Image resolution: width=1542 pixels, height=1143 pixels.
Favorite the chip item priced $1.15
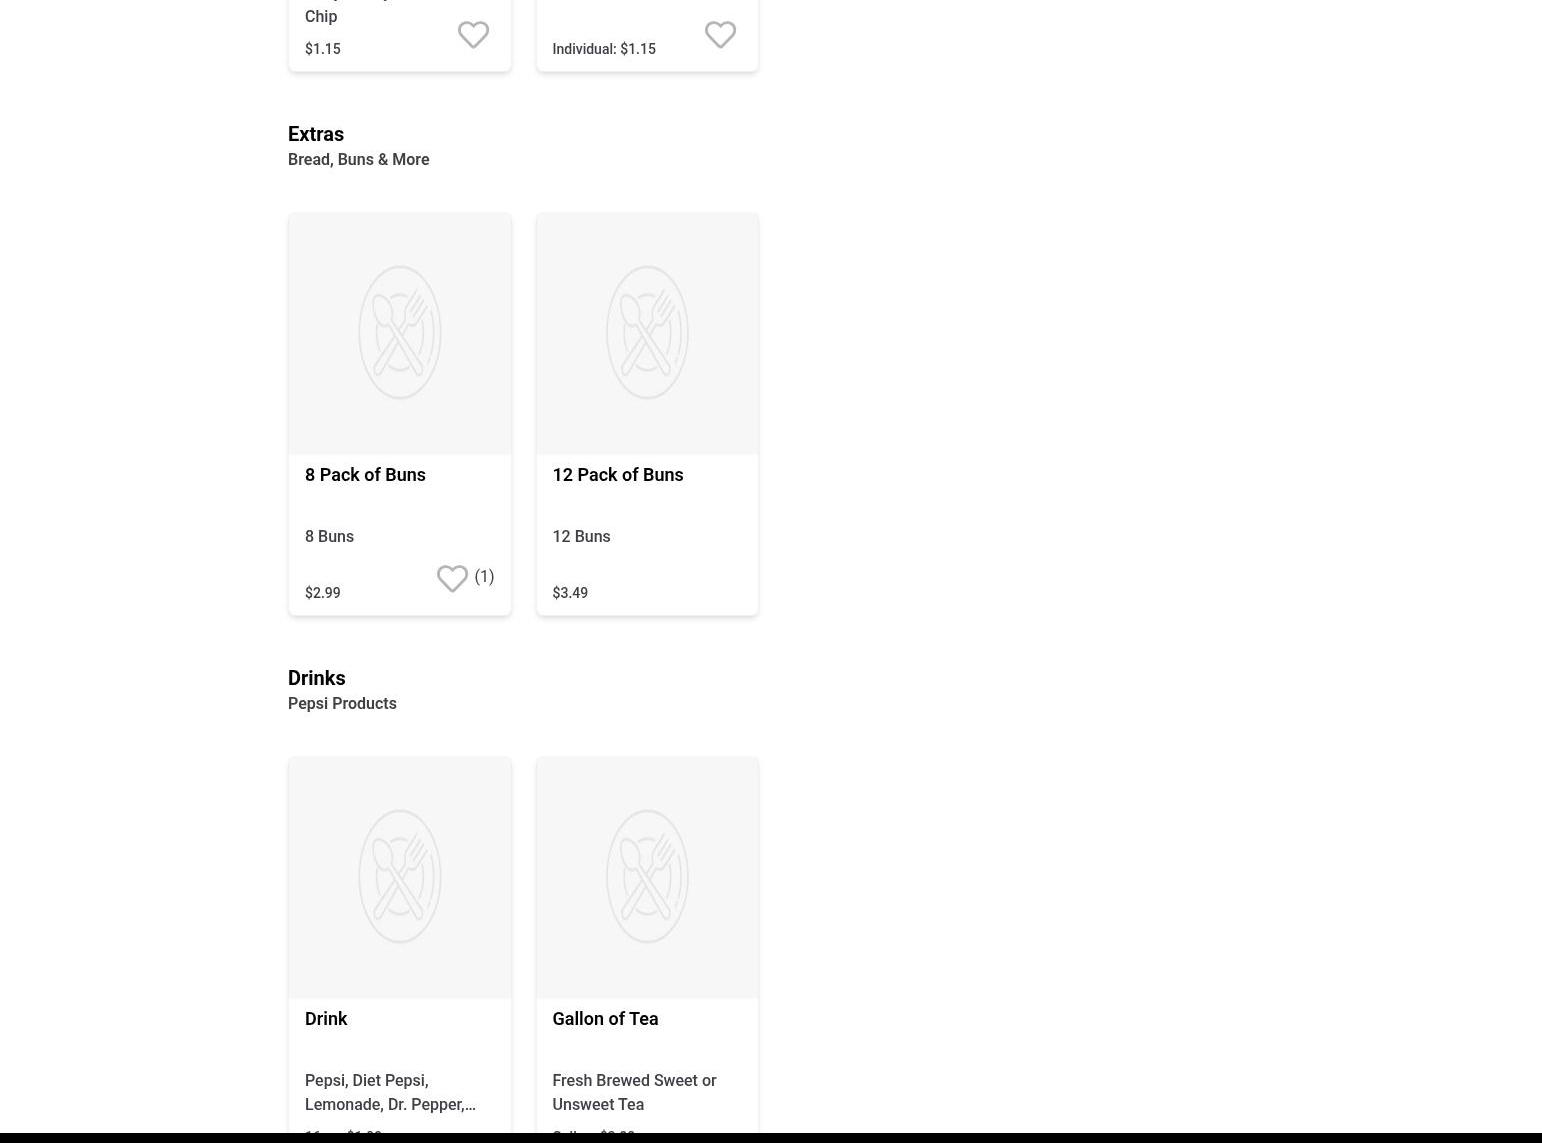click(x=473, y=35)
